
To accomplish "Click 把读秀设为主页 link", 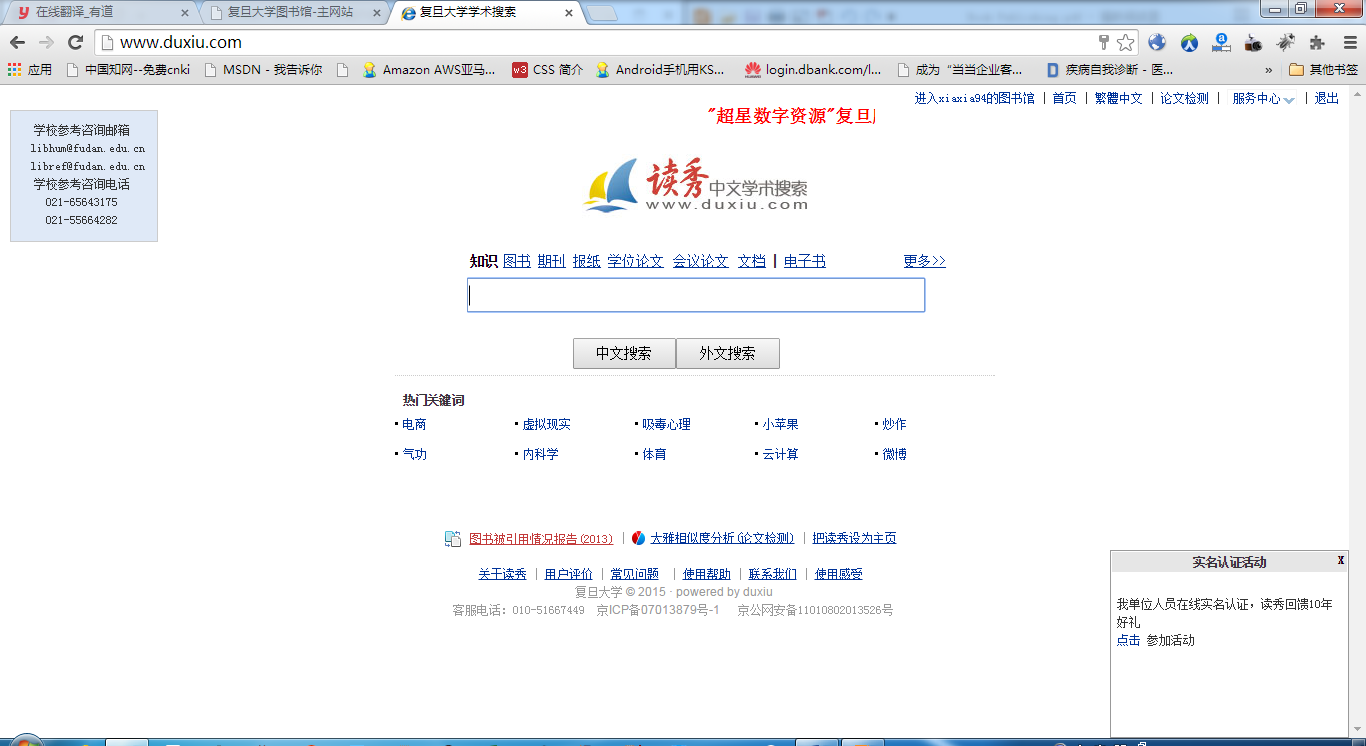I will [854, 538].
